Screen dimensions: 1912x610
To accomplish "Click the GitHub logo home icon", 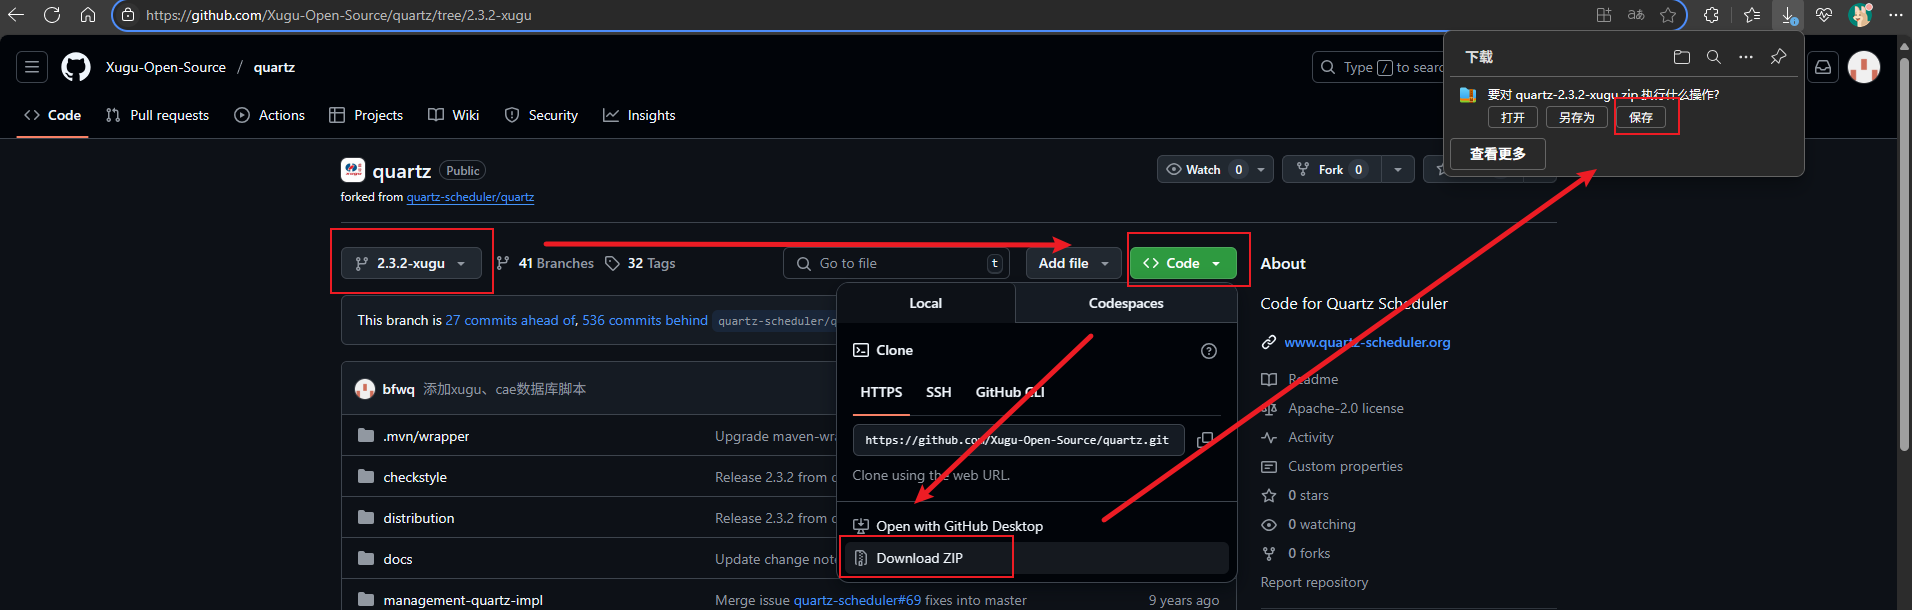I will pos(76,67).
